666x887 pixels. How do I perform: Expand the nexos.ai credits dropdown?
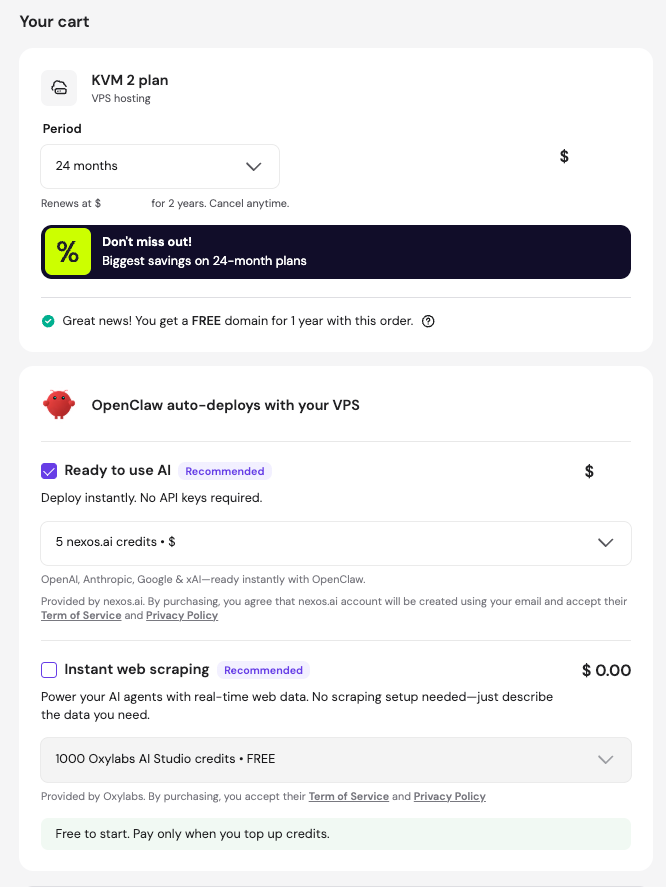pos(336,543)
